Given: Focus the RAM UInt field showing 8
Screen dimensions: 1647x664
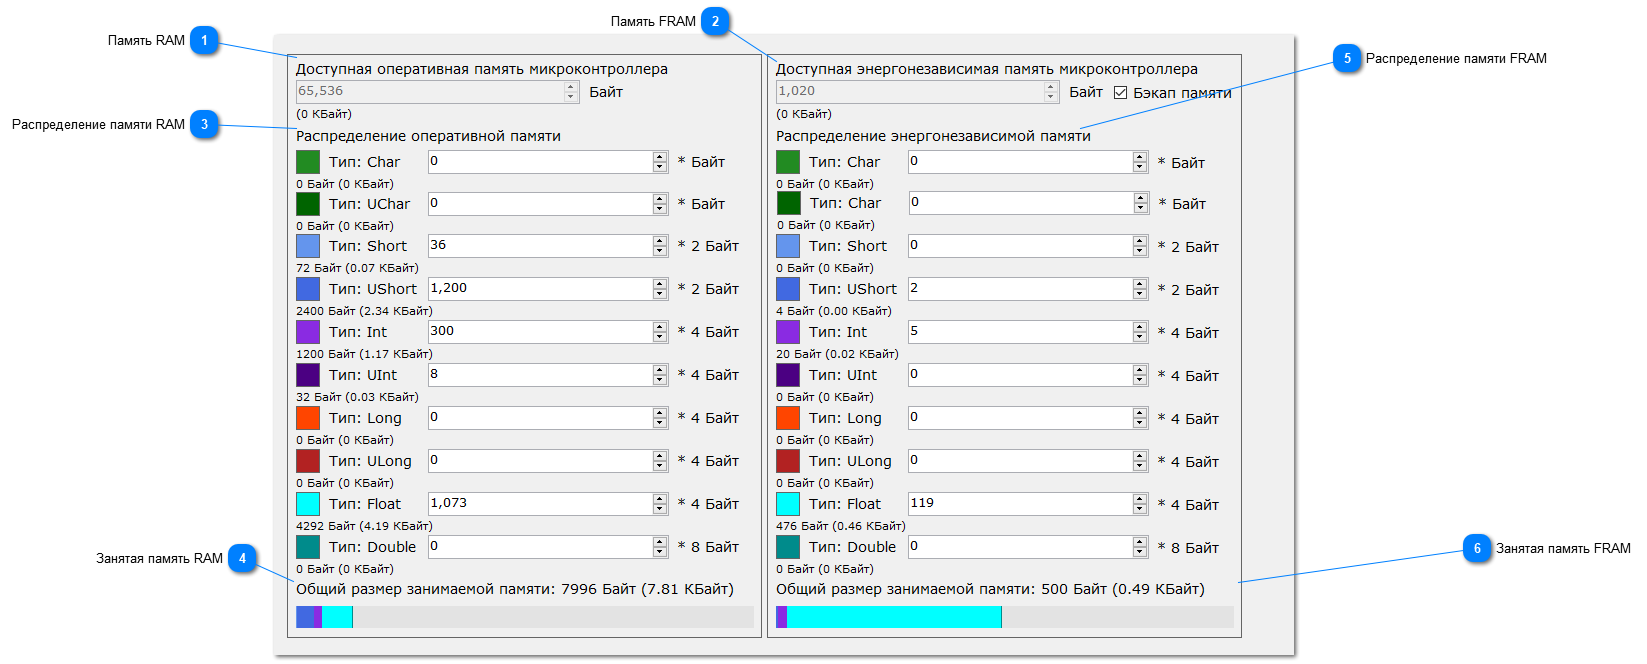Looking at the screenshot, I should point(548,375).
